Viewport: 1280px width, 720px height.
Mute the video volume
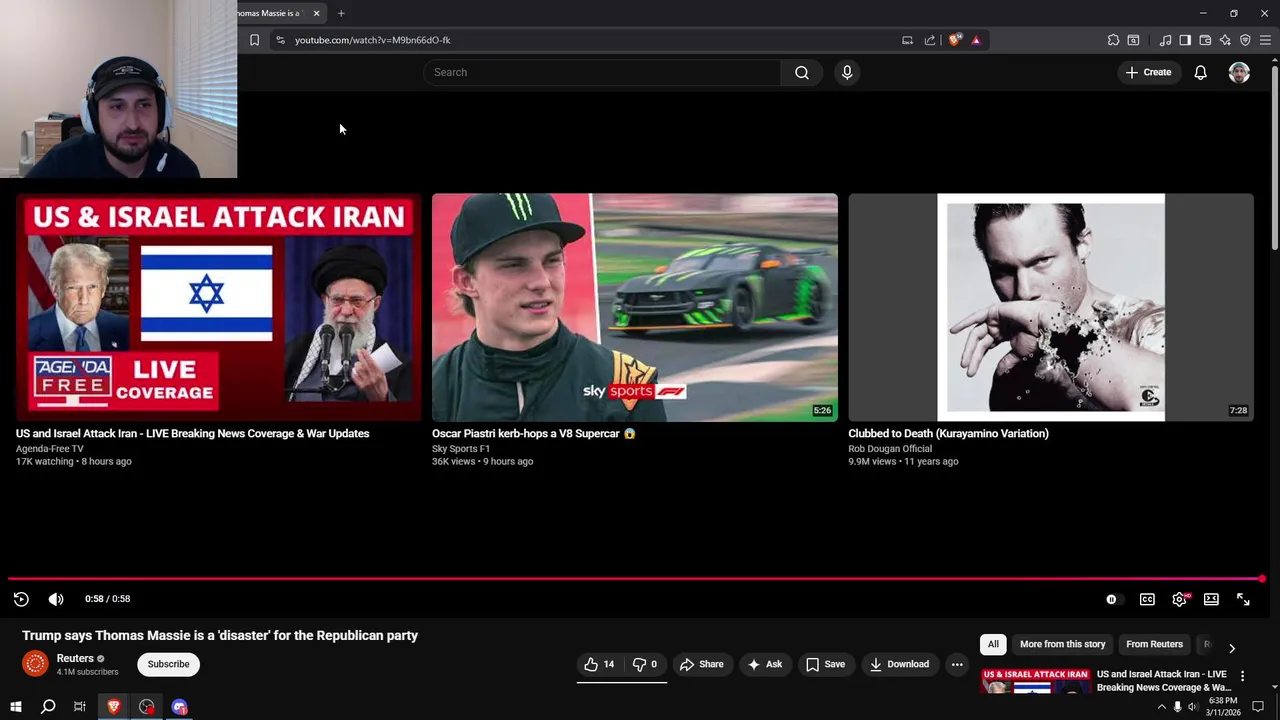coord(56,599)
